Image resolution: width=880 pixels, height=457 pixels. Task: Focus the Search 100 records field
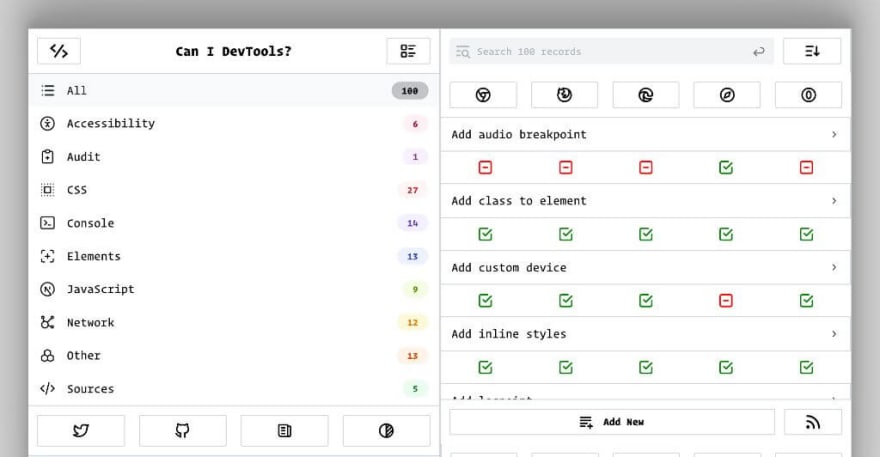[611, 52]
